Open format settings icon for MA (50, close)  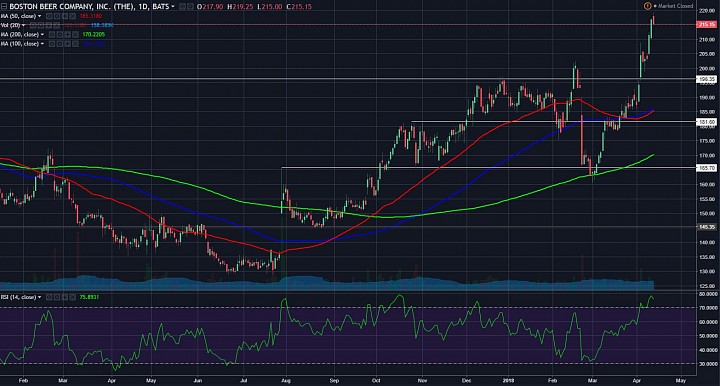point(56,16)
